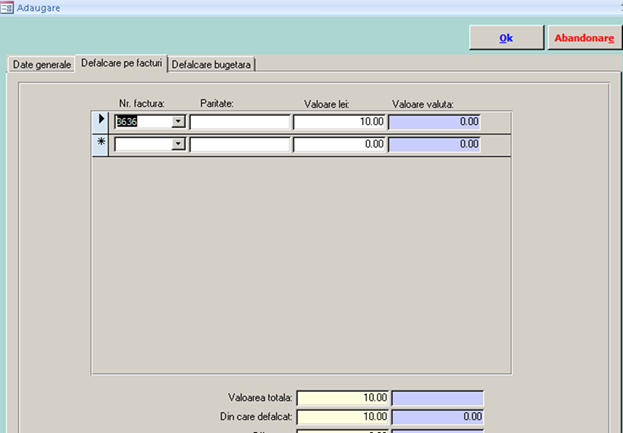Click the Adaugare form icon in title bar
This screenshot has height=433, width=623.
7,7
